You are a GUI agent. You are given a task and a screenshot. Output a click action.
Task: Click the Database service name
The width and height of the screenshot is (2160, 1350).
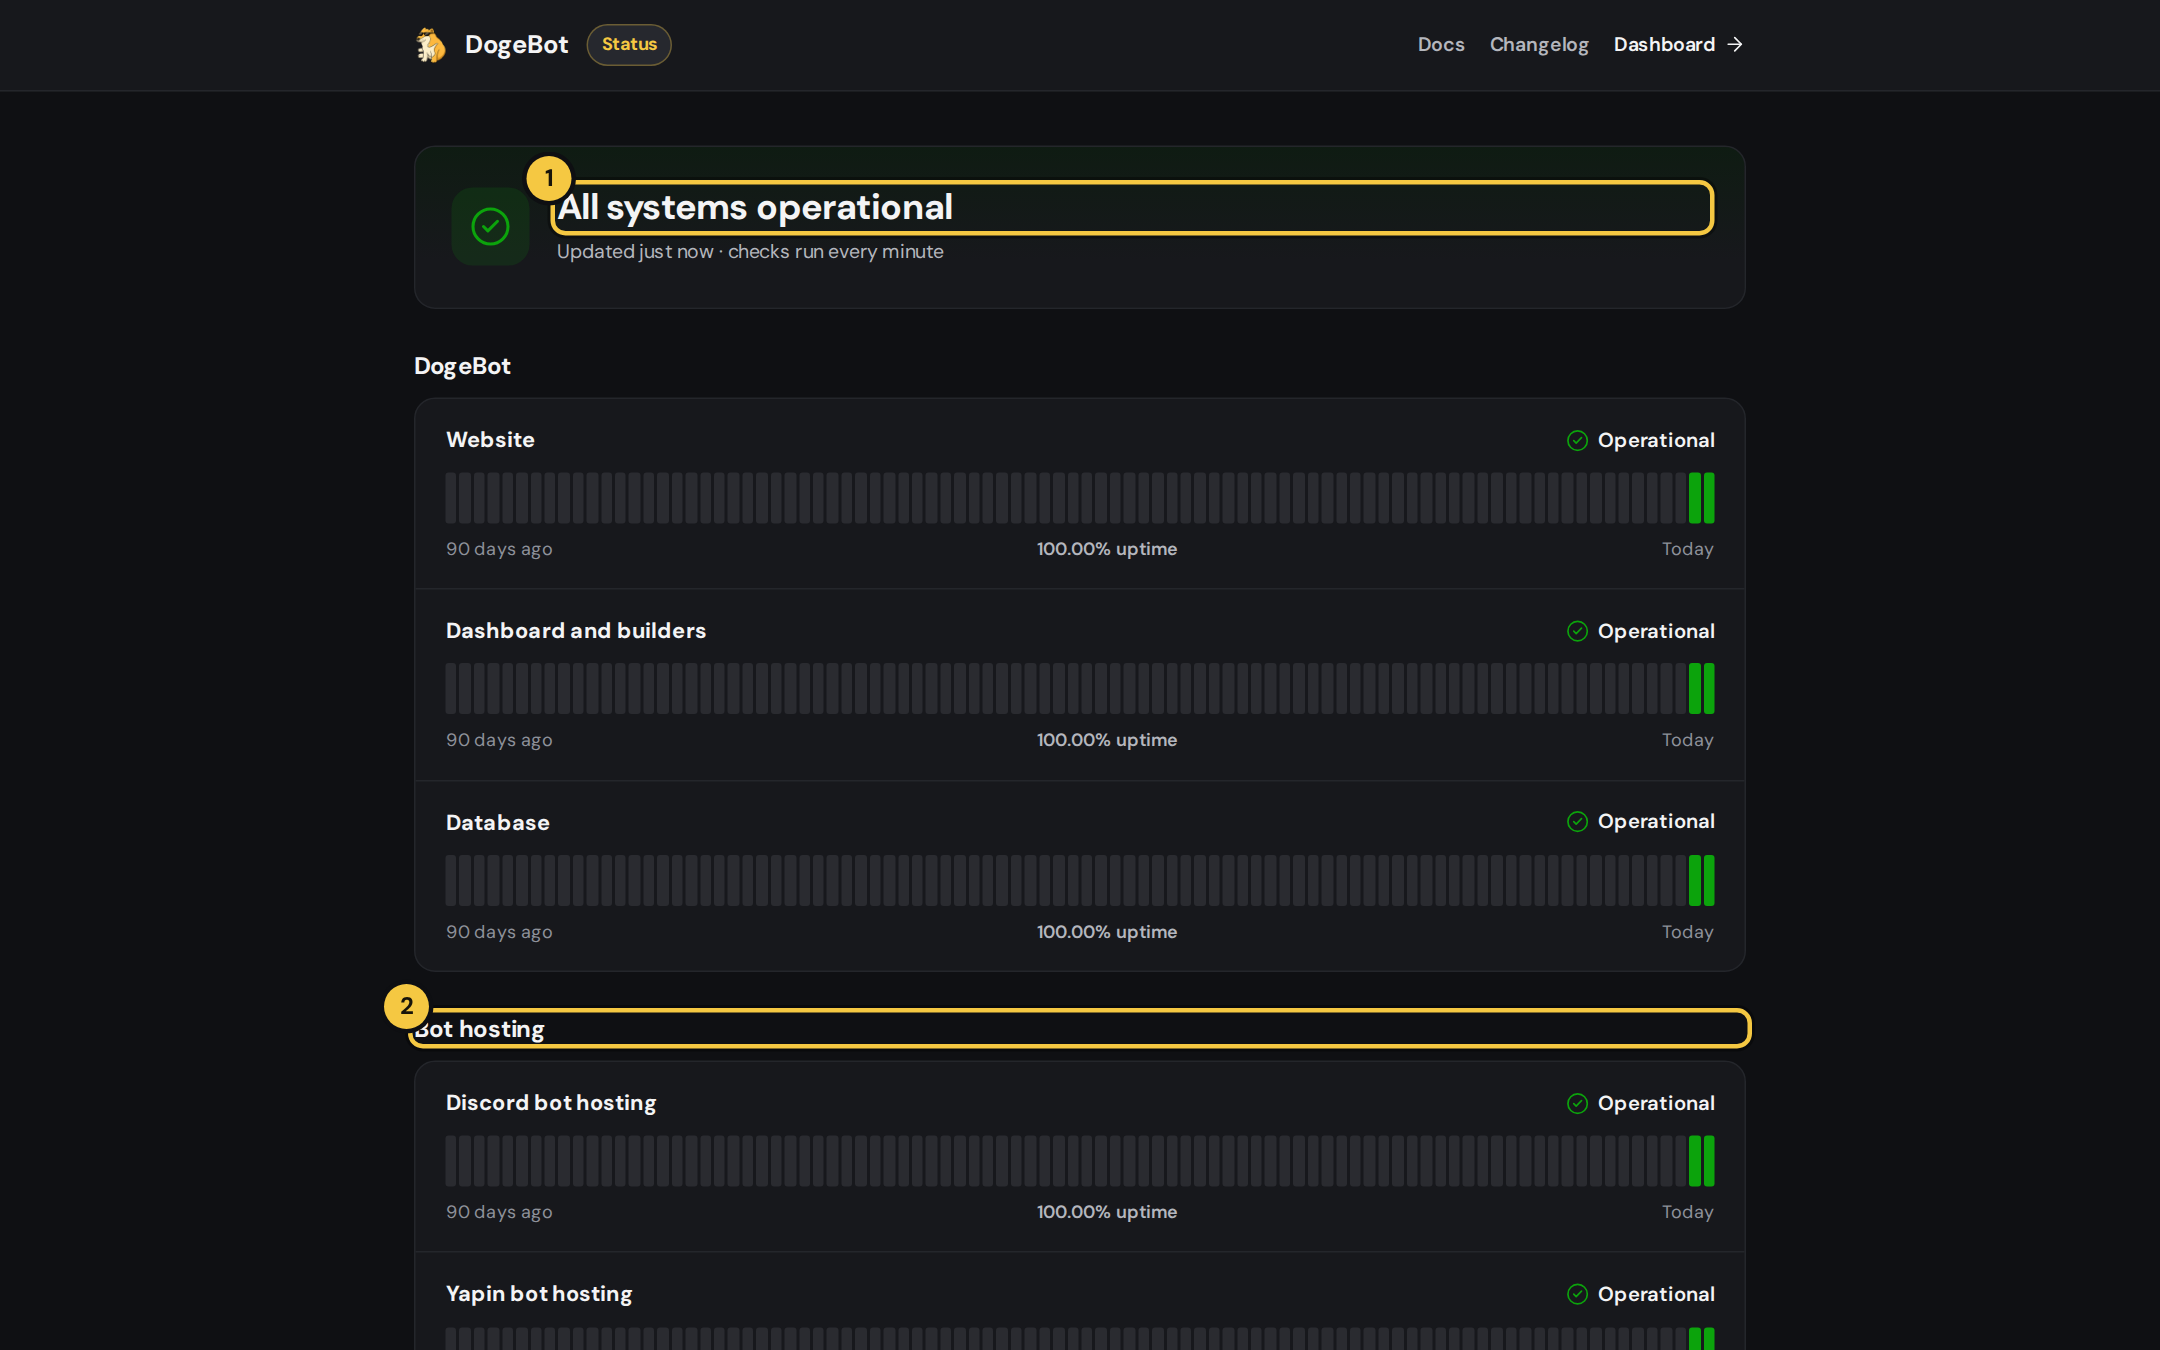coord(498,823)
